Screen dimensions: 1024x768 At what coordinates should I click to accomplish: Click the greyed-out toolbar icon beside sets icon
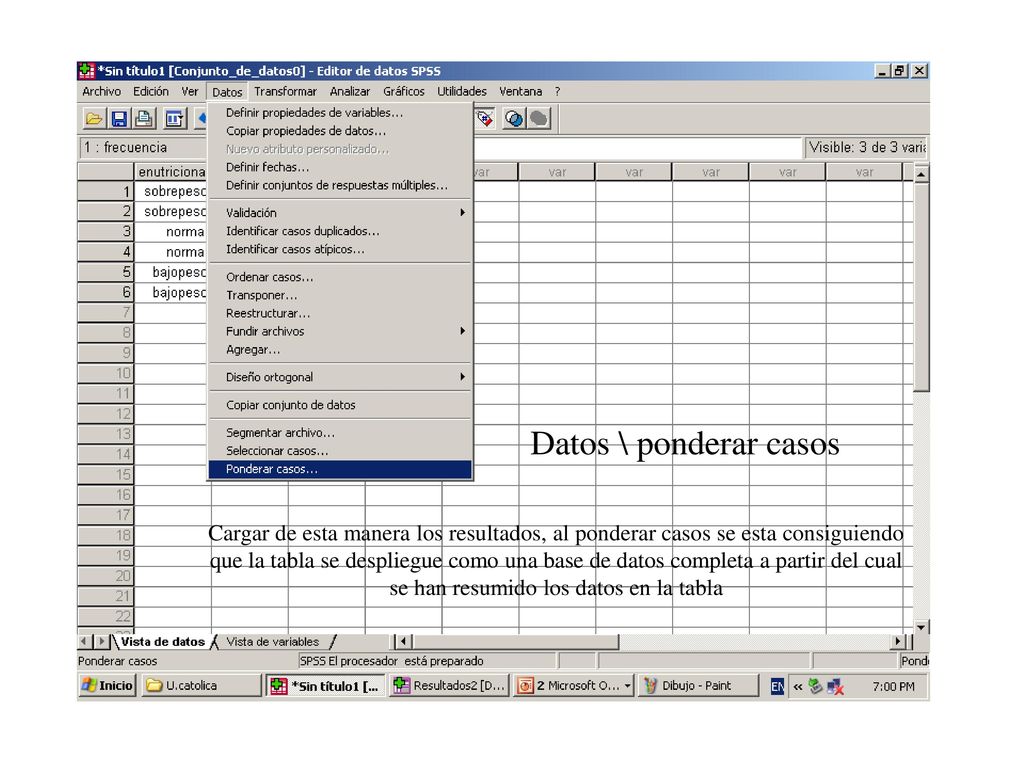(x=539, y=119)
